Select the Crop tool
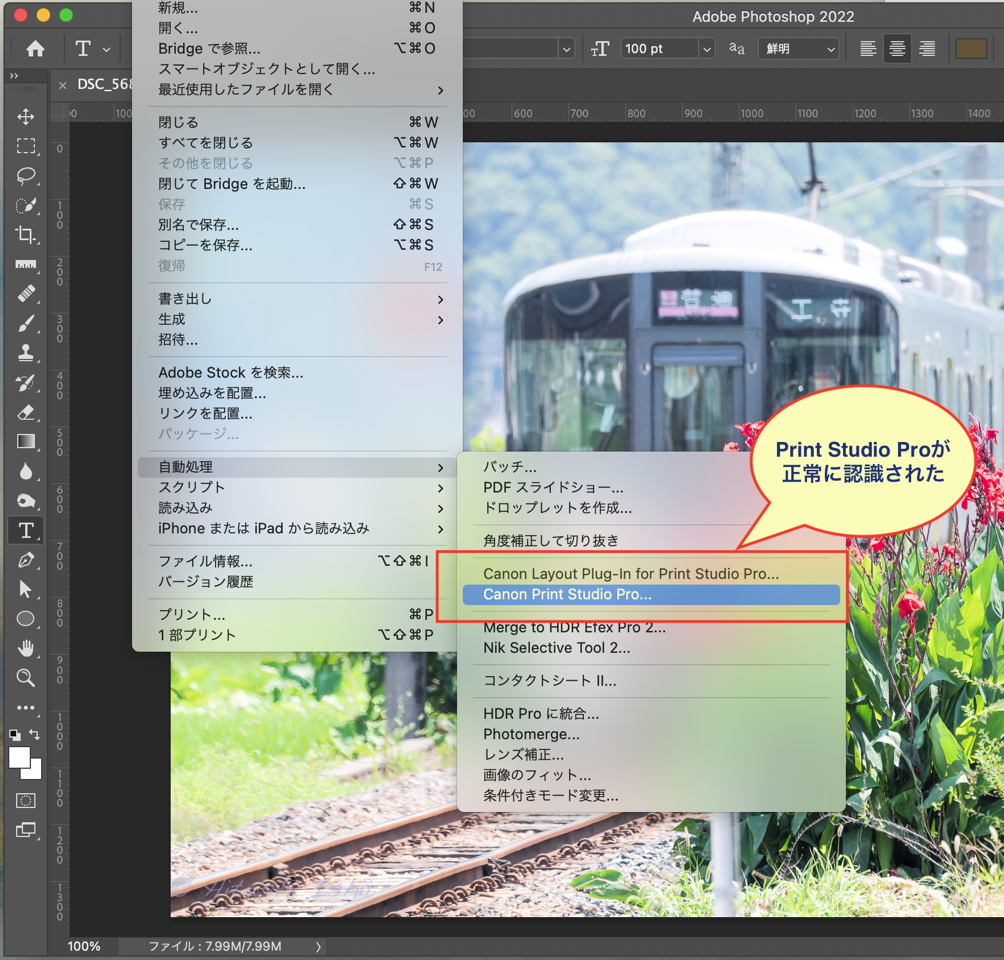This screenshot has height=960, width=1004. (x=26, y=234)
